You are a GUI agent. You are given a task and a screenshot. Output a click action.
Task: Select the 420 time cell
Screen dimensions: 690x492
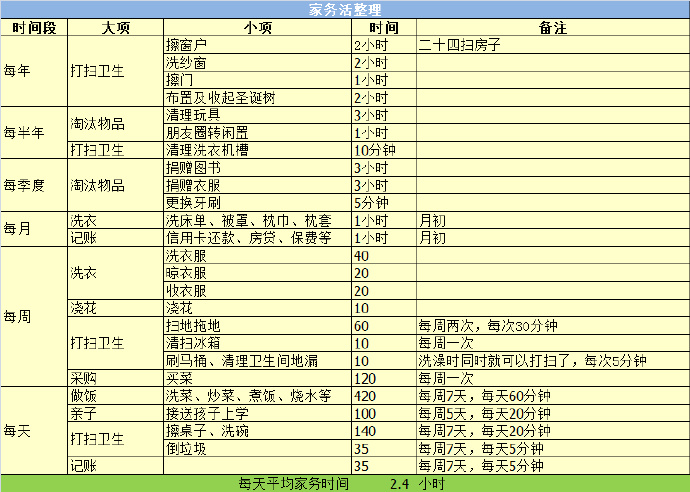coord(384,396)
